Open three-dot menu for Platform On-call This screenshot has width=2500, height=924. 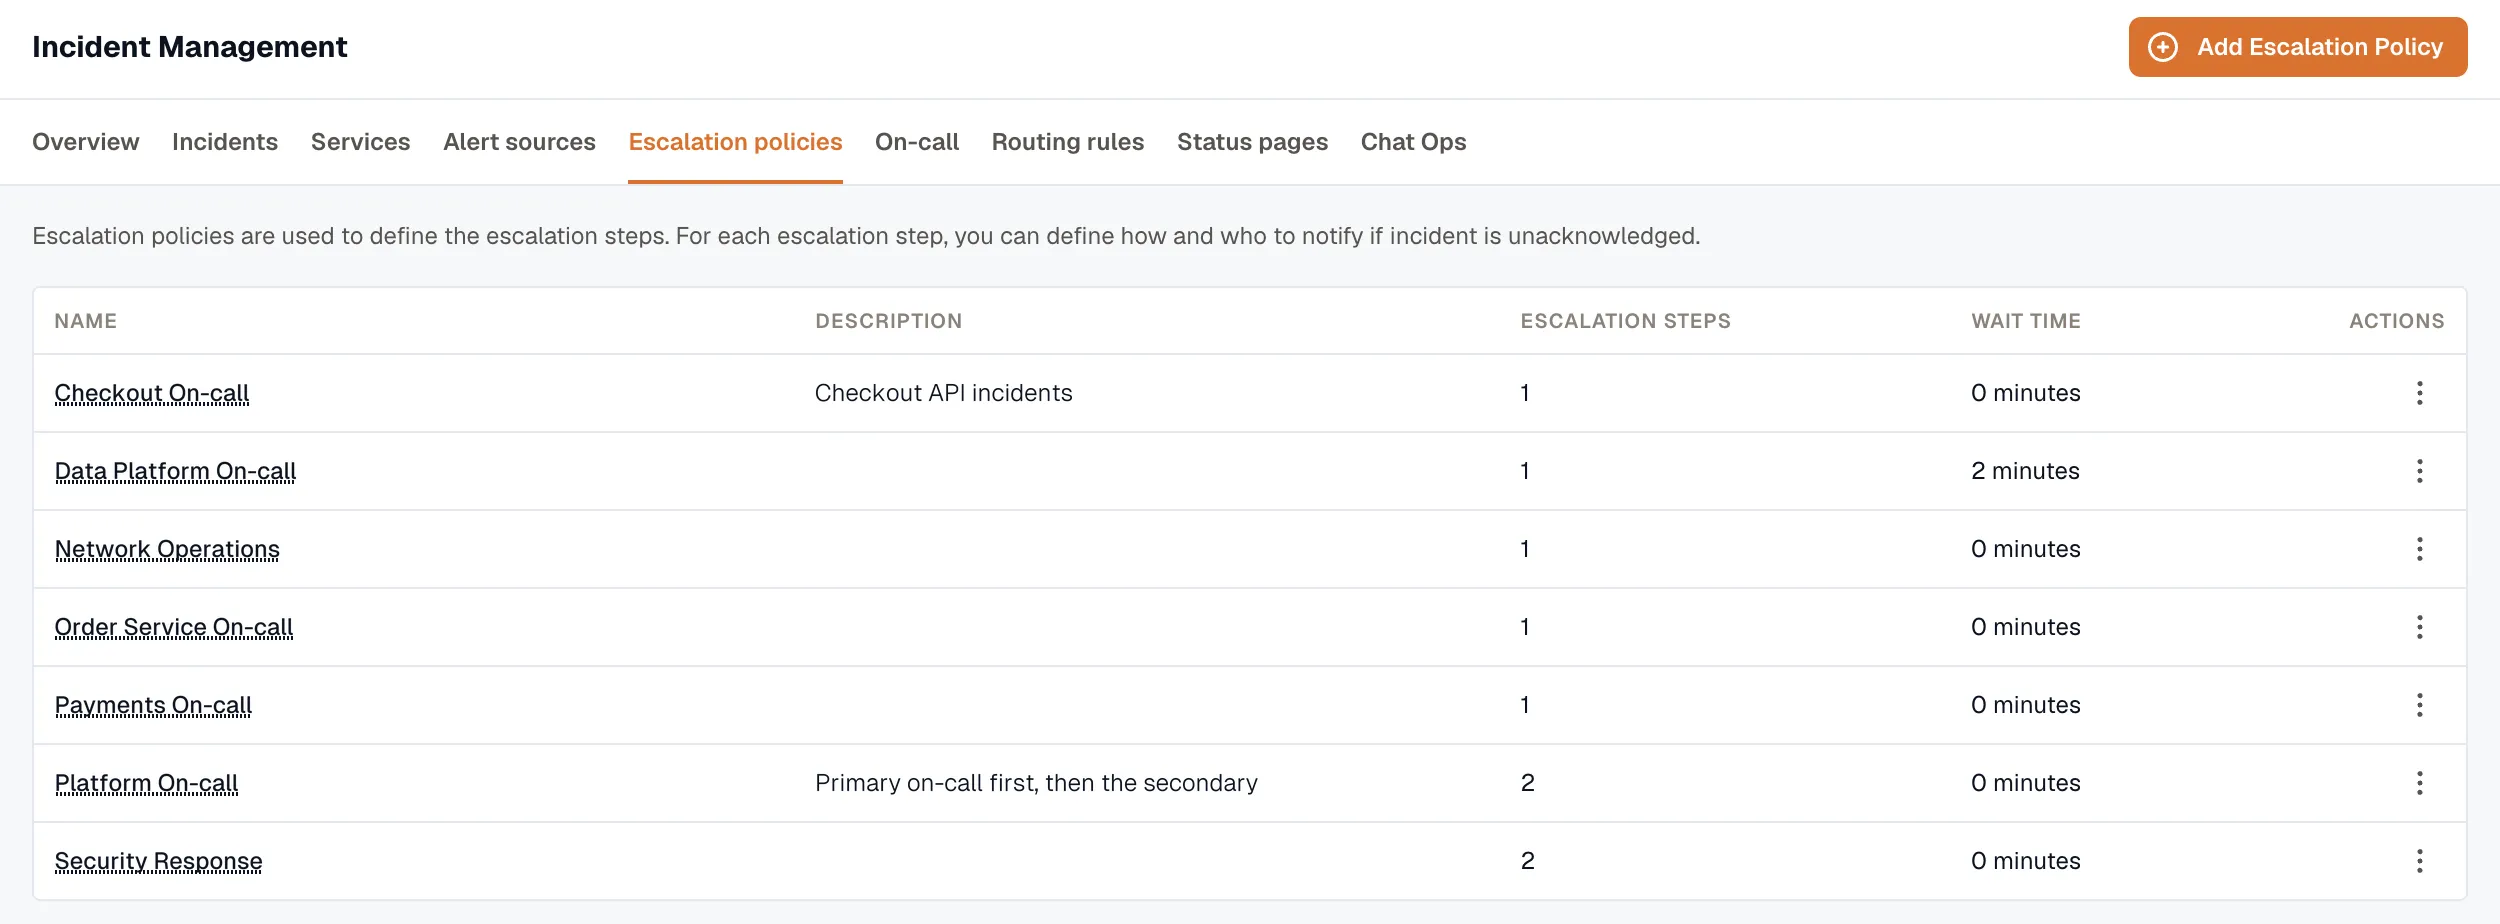point(2419,783)
